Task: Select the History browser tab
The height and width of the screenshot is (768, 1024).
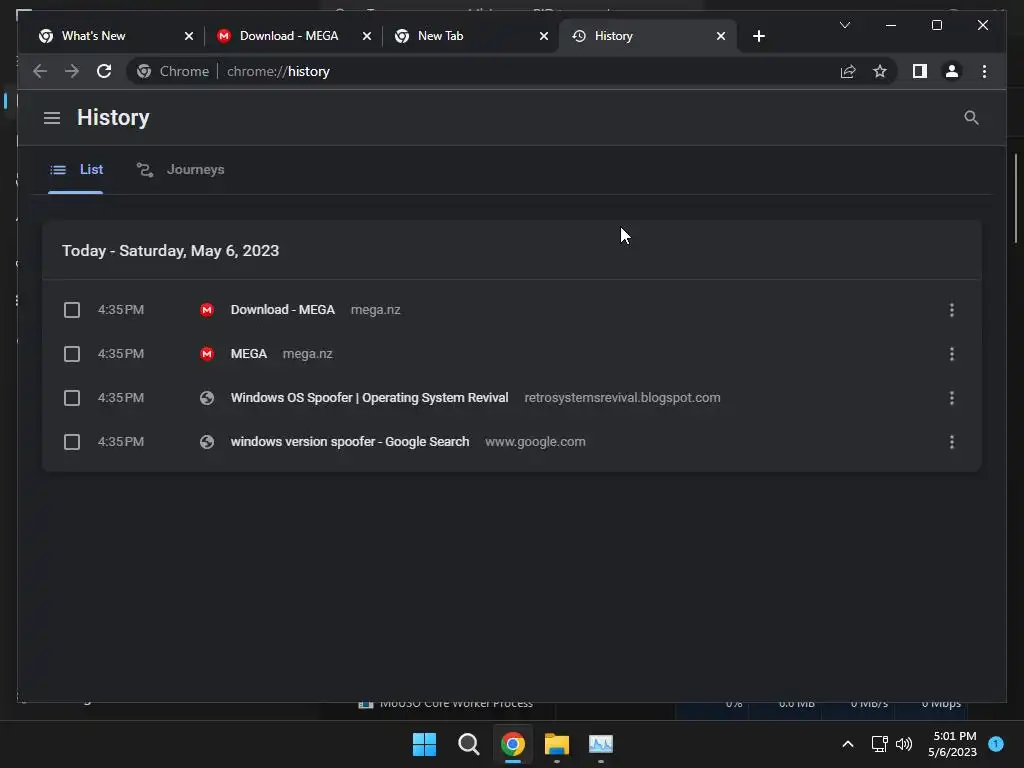Action: click(x=647, y=36)
